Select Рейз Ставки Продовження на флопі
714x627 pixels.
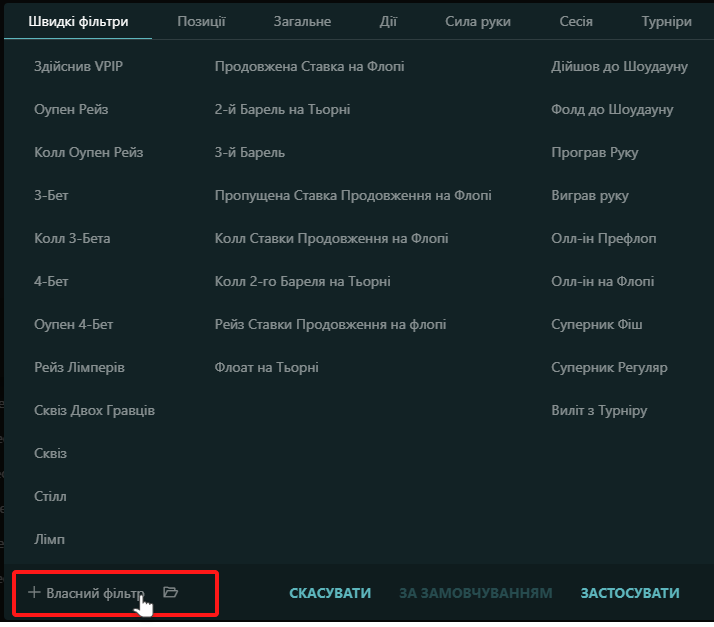click(330, 325)
